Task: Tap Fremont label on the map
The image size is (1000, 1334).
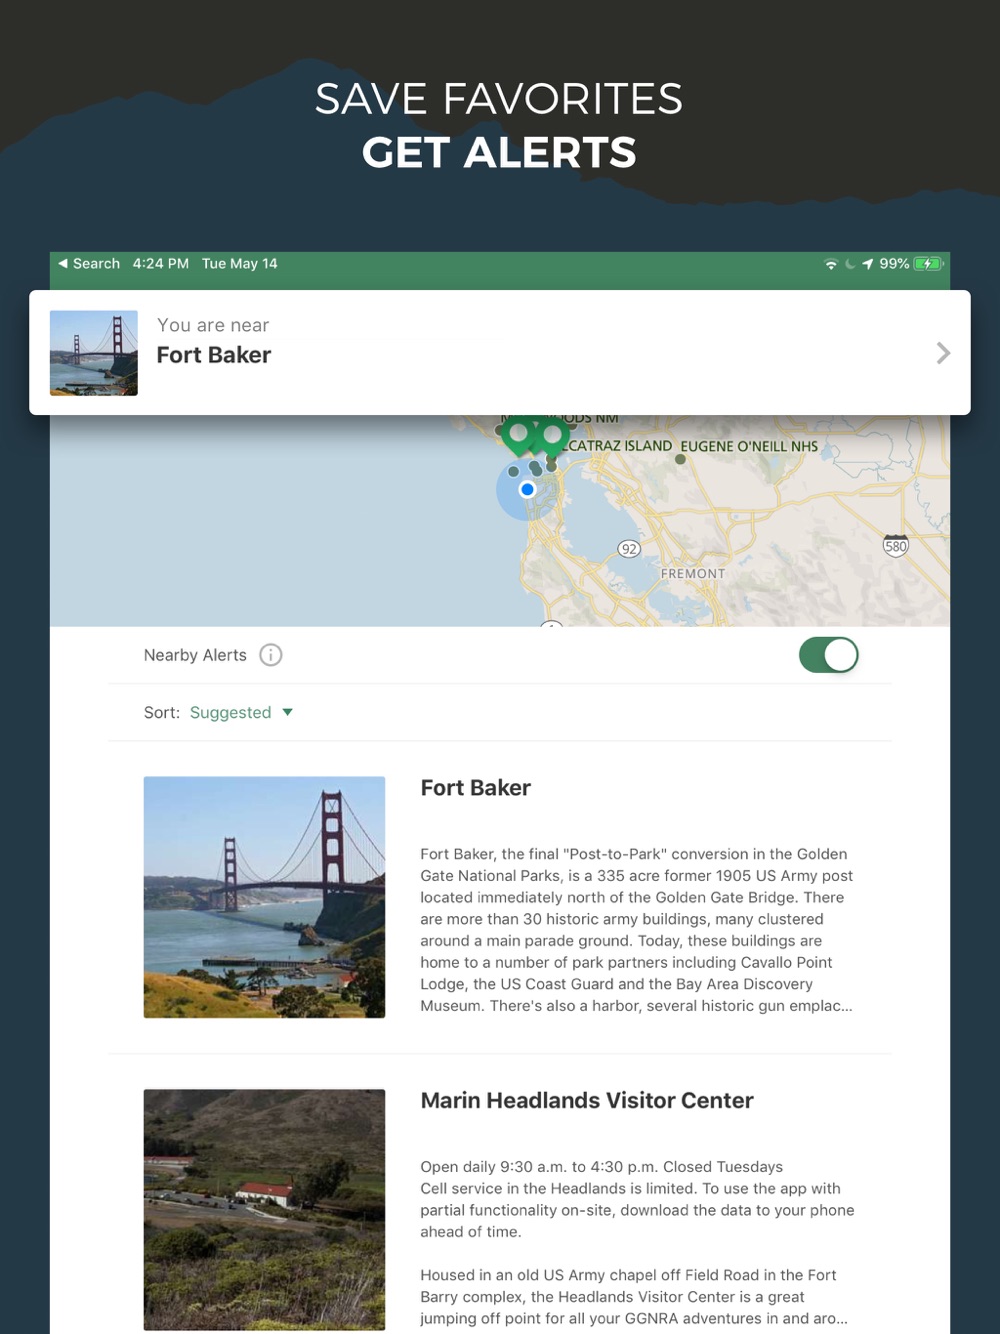Action: pos(693,574)
